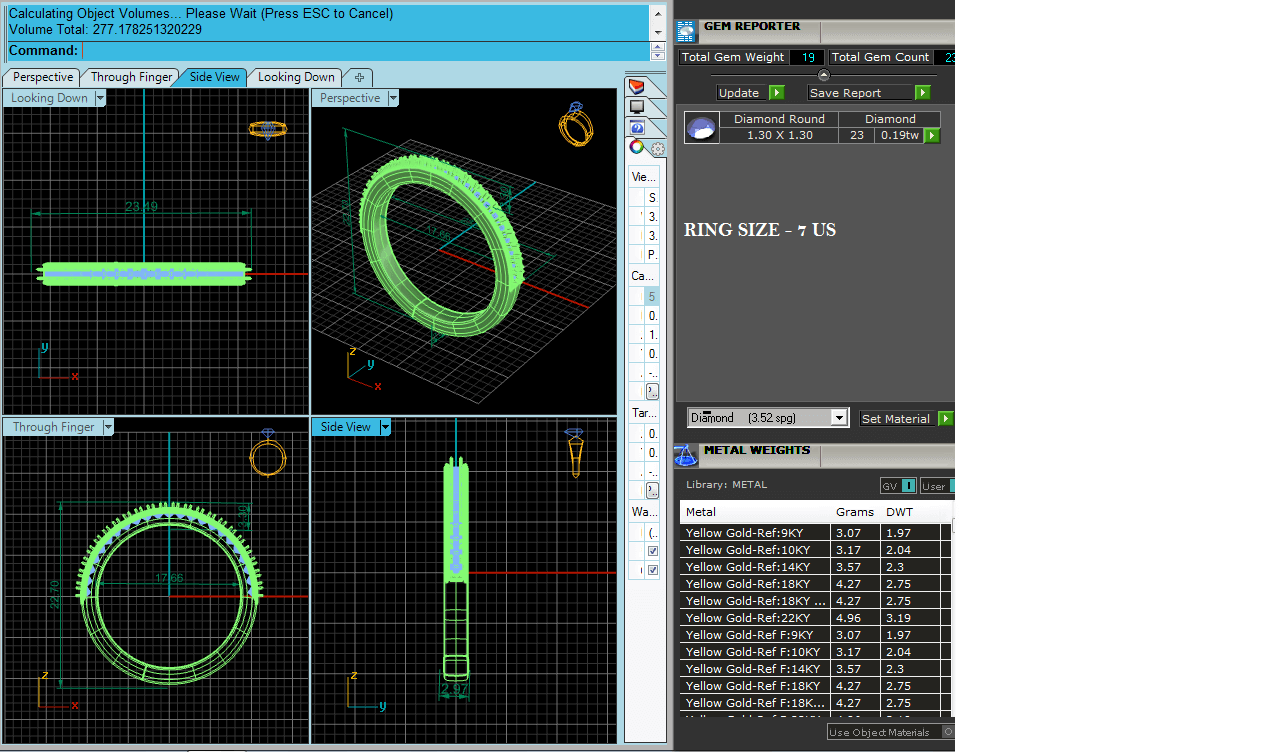Click the green arrow beside Set Material
The image size is (1274, 752).
(946, 419)
